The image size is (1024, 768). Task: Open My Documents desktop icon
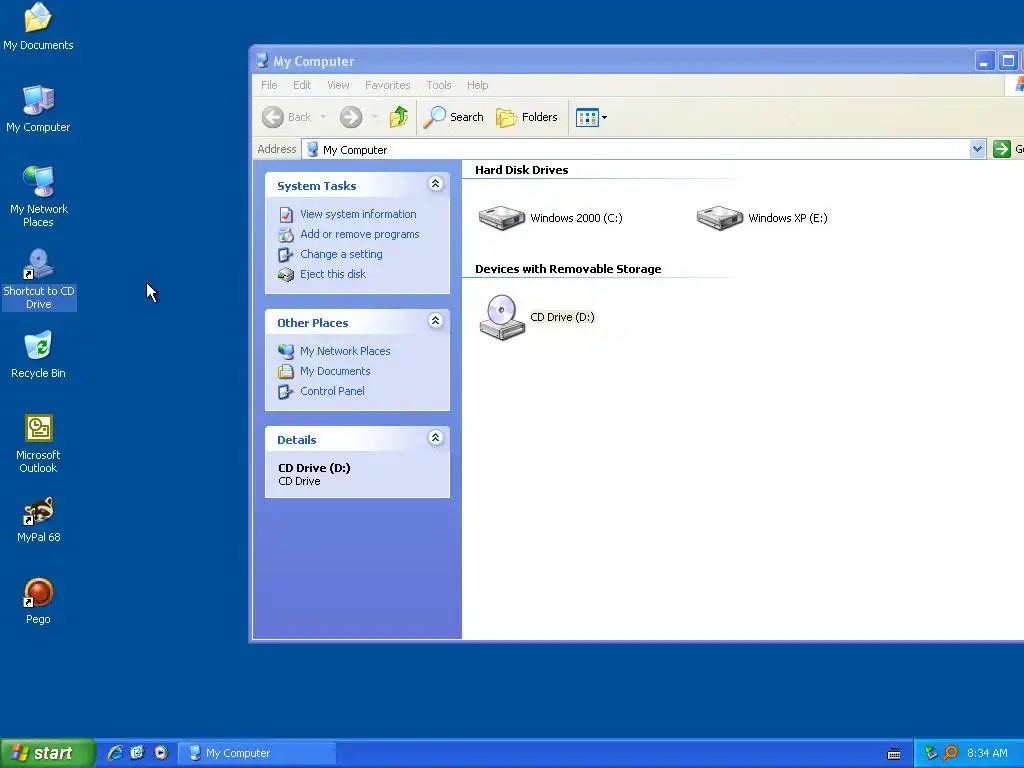pos(38,26)
